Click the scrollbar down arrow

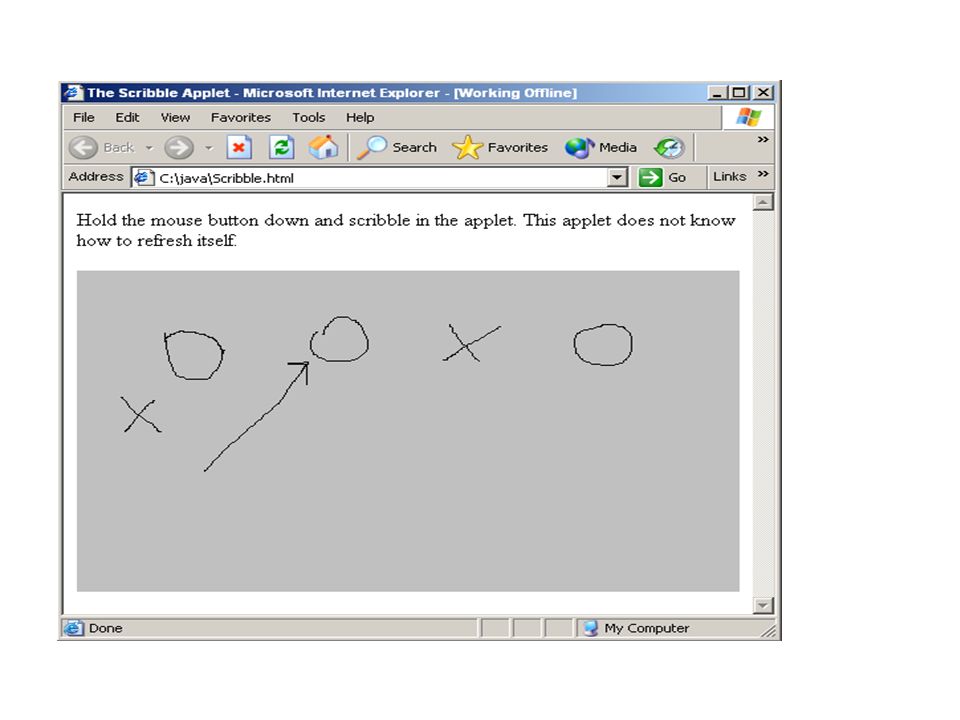click(x=763, y=605)
